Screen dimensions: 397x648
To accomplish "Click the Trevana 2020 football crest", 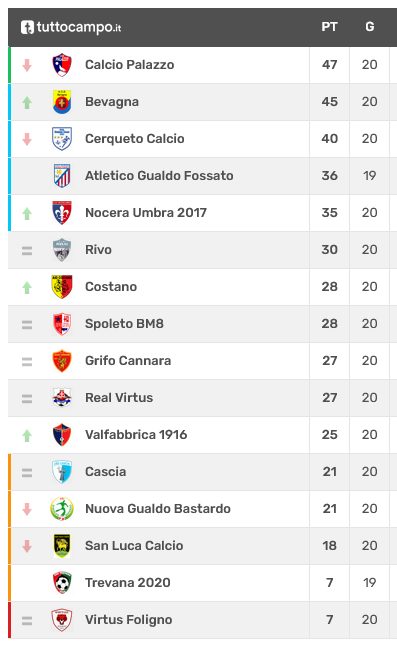I will coord(62,583).
